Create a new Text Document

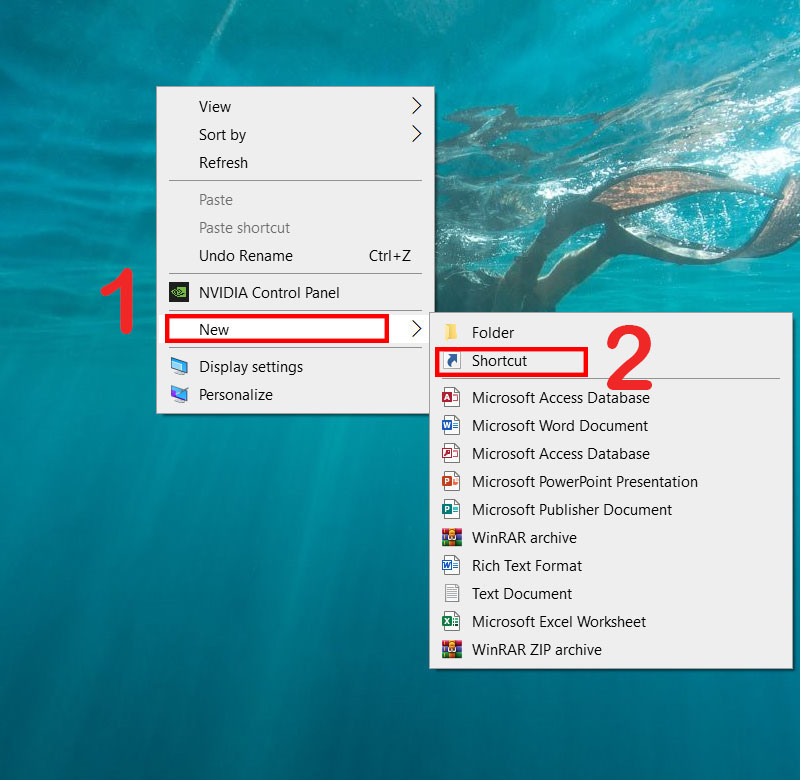610,594
